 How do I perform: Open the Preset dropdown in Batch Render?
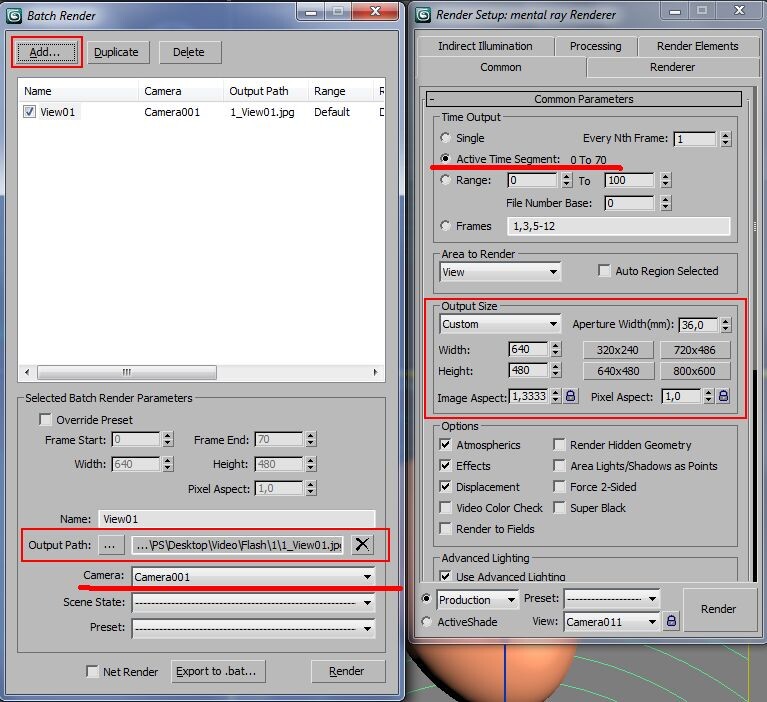point(253,628)
